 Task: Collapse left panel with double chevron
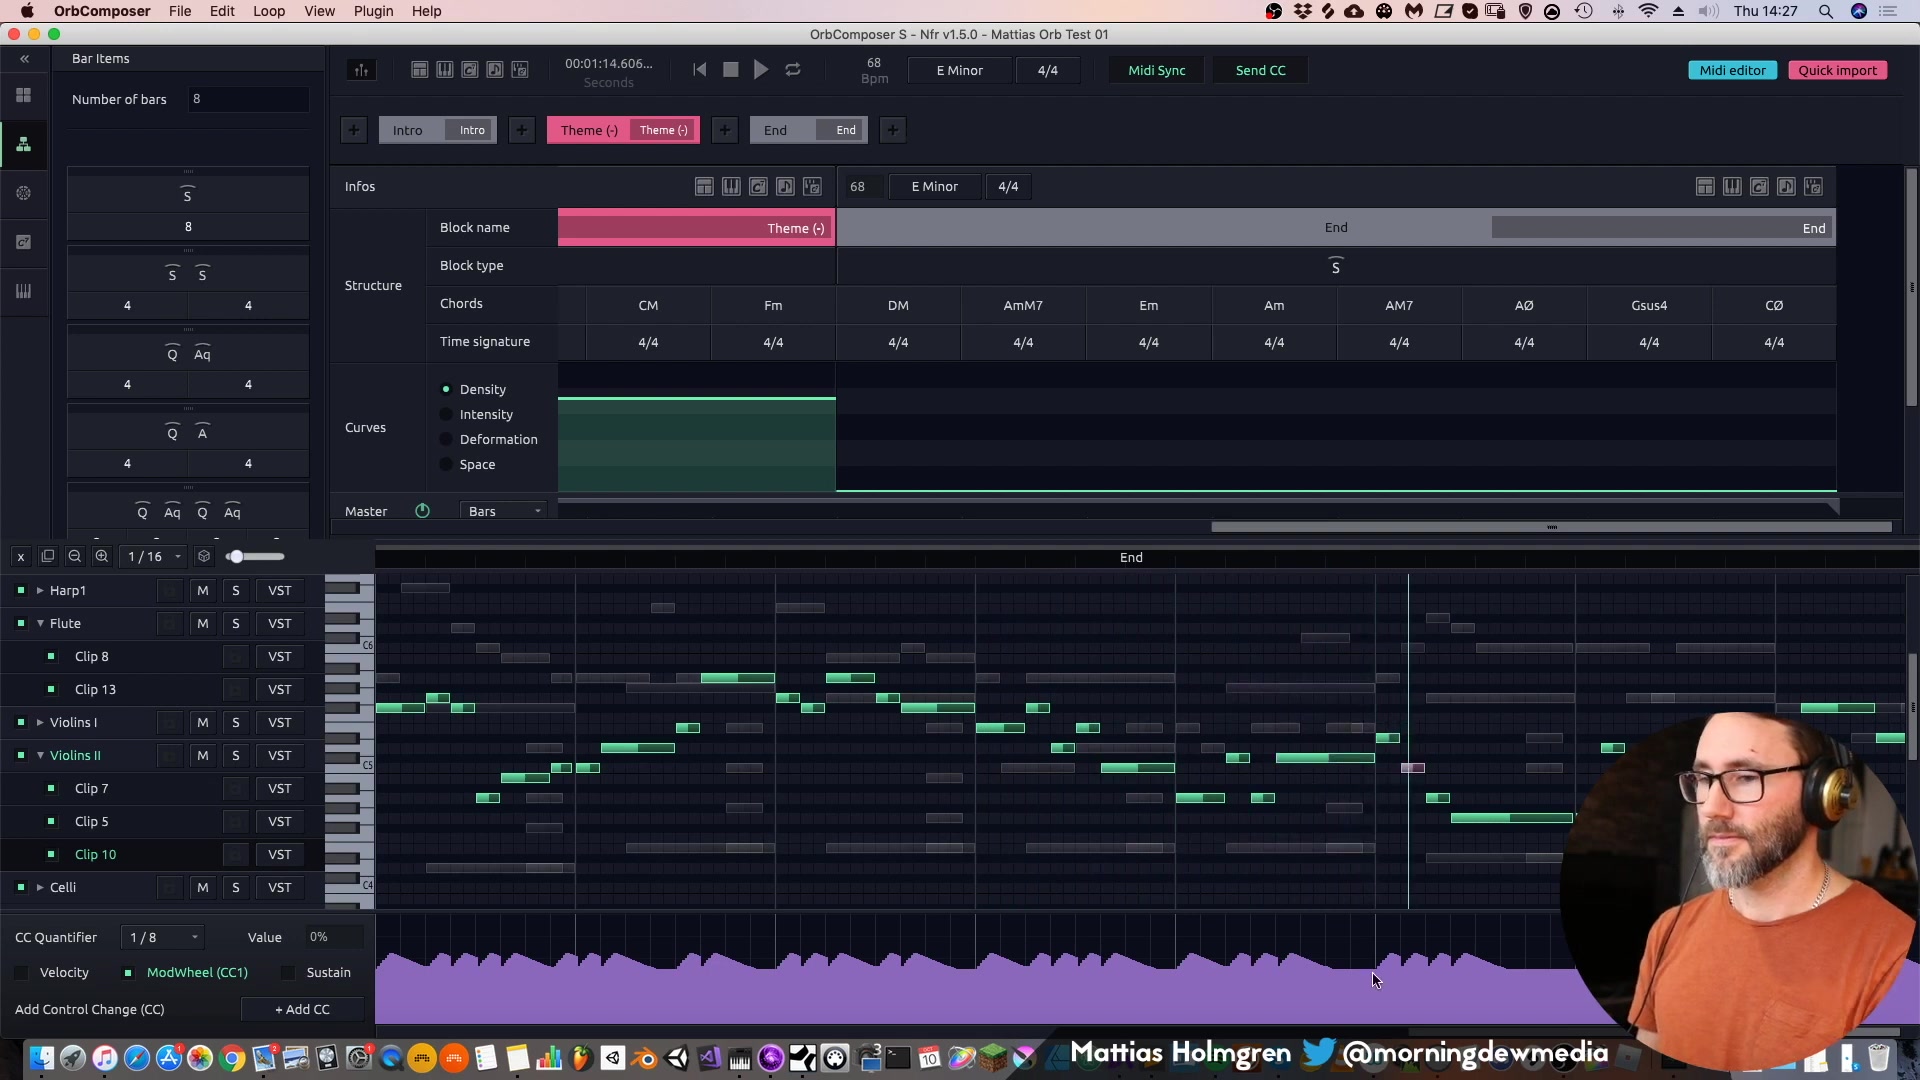24,59
